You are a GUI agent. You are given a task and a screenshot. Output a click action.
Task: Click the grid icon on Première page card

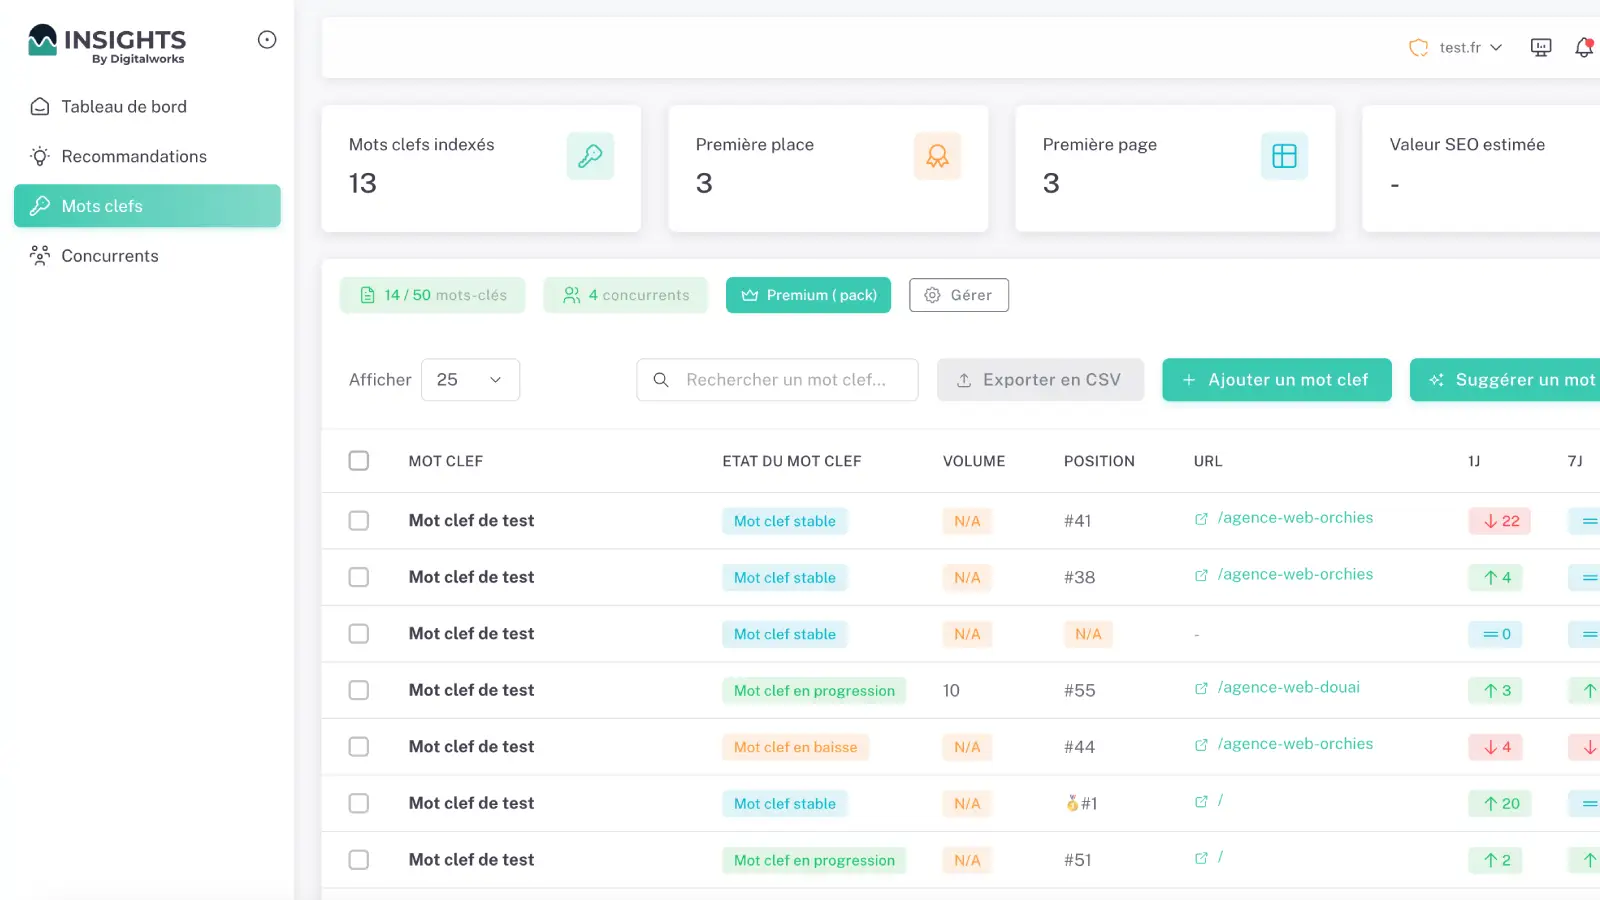1284,155
